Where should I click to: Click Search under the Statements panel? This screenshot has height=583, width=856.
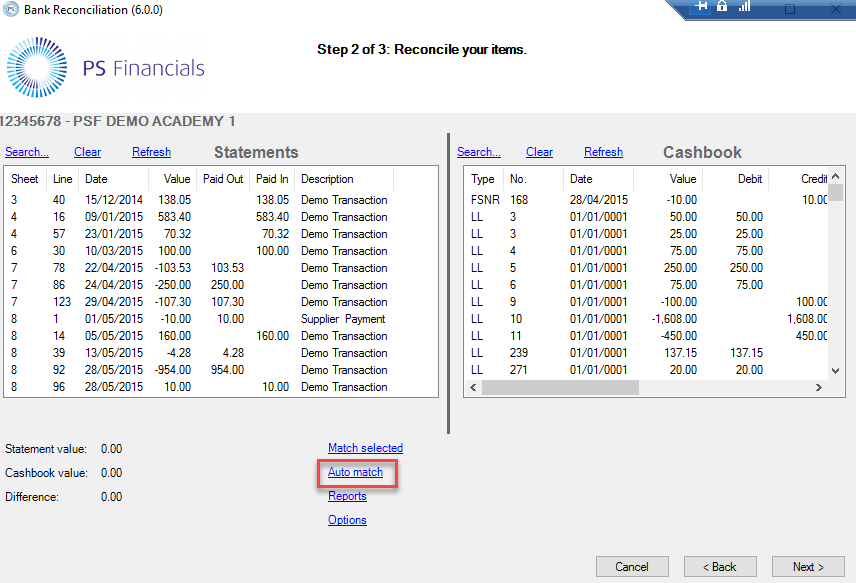[x=27, y=152]
